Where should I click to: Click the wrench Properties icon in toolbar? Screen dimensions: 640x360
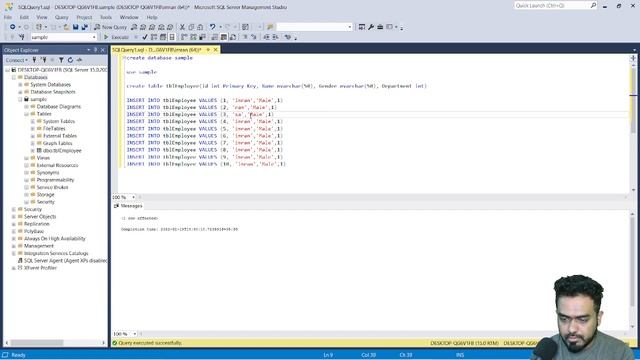pos(371,27)
